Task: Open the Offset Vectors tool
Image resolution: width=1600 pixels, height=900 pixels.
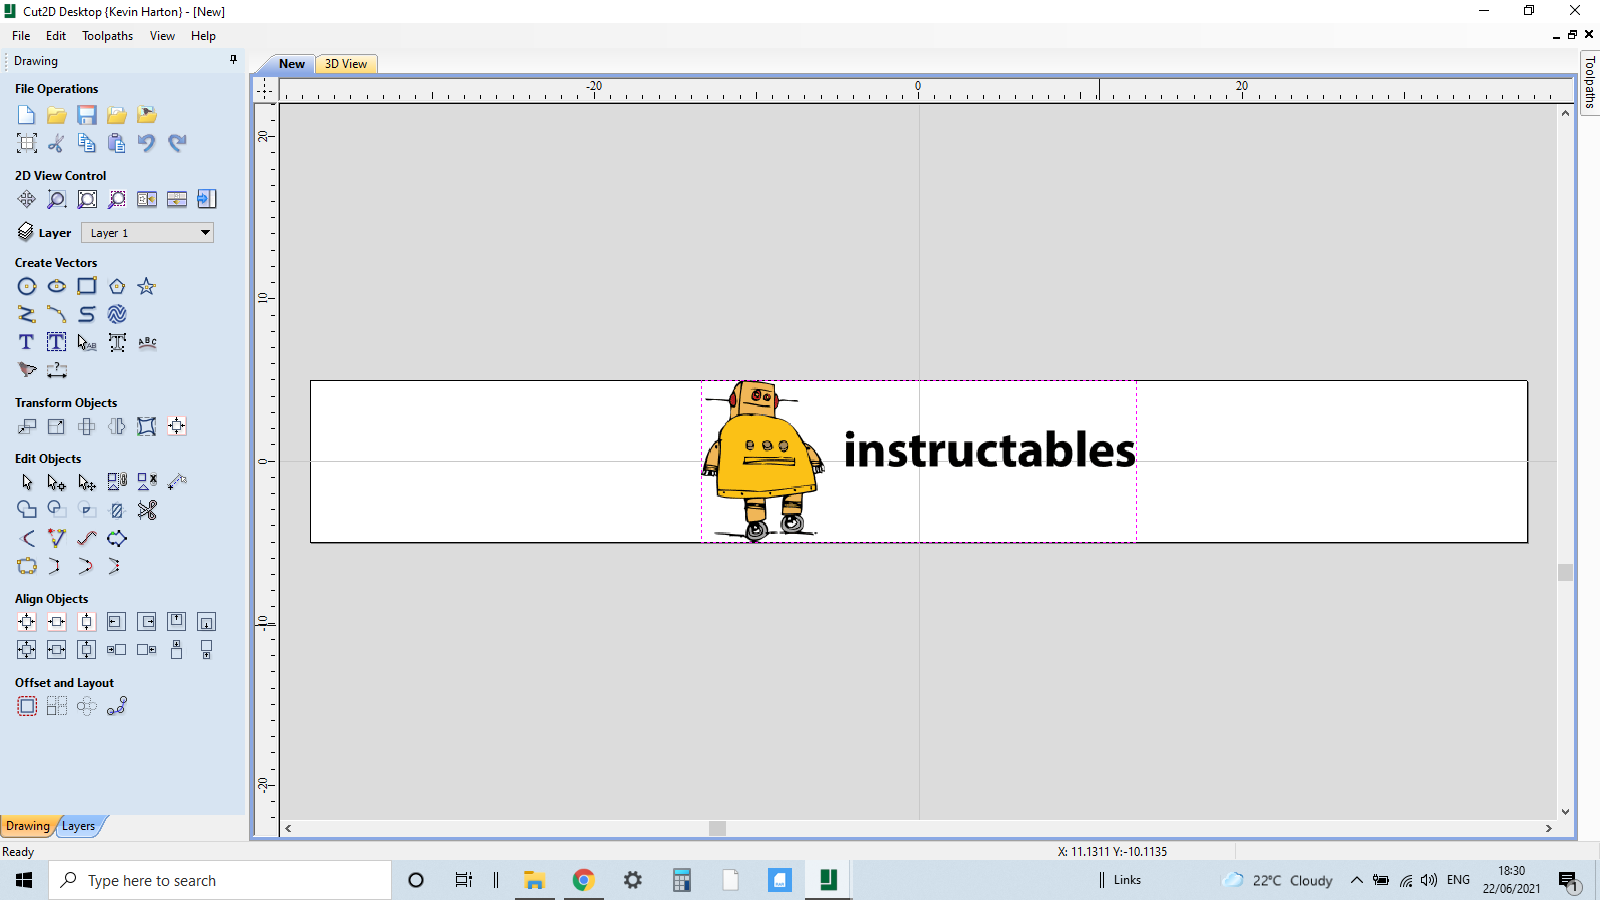Action: click(x=27, y=706)
